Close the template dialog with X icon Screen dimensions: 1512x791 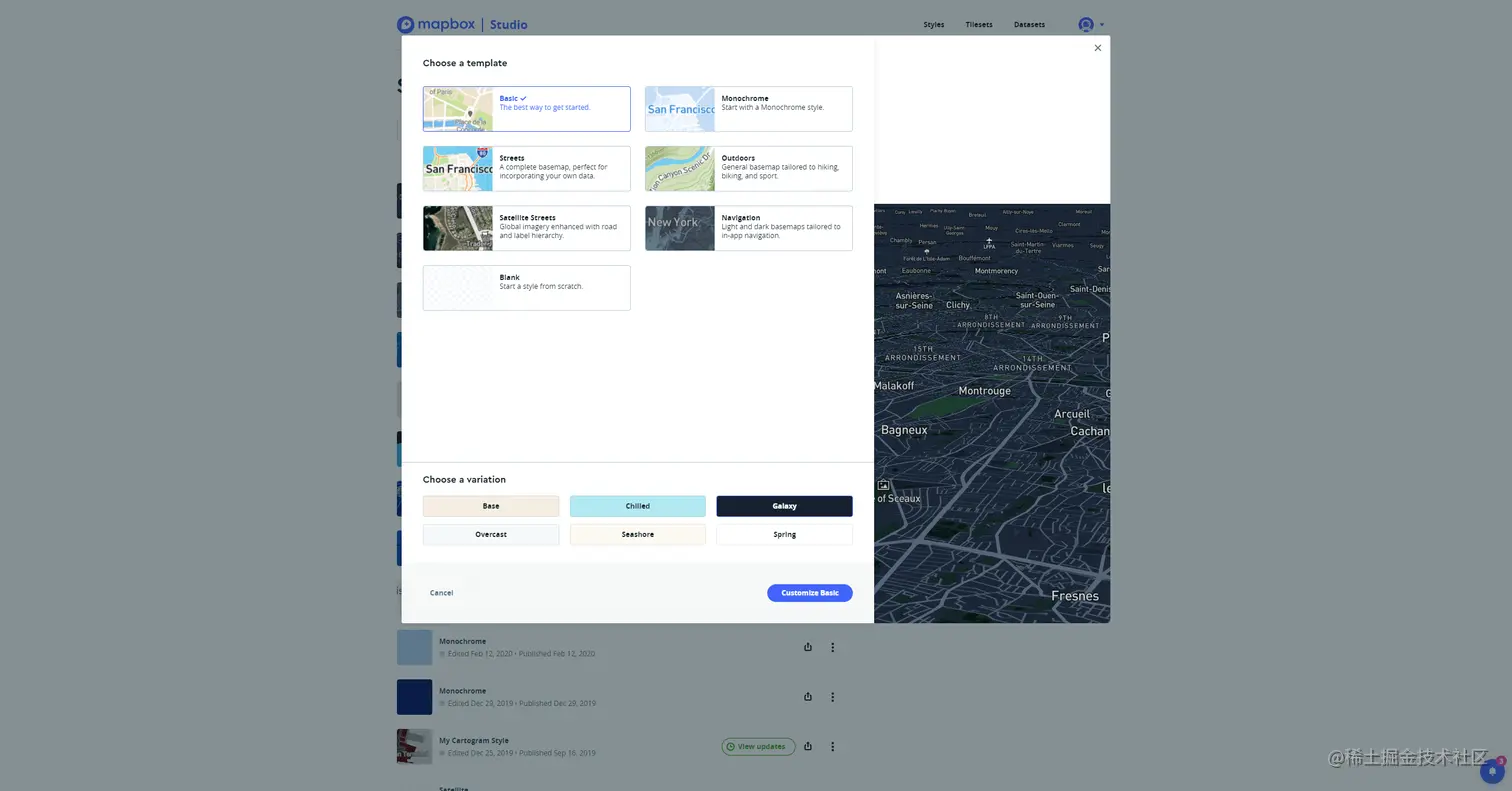[1097, 48]
